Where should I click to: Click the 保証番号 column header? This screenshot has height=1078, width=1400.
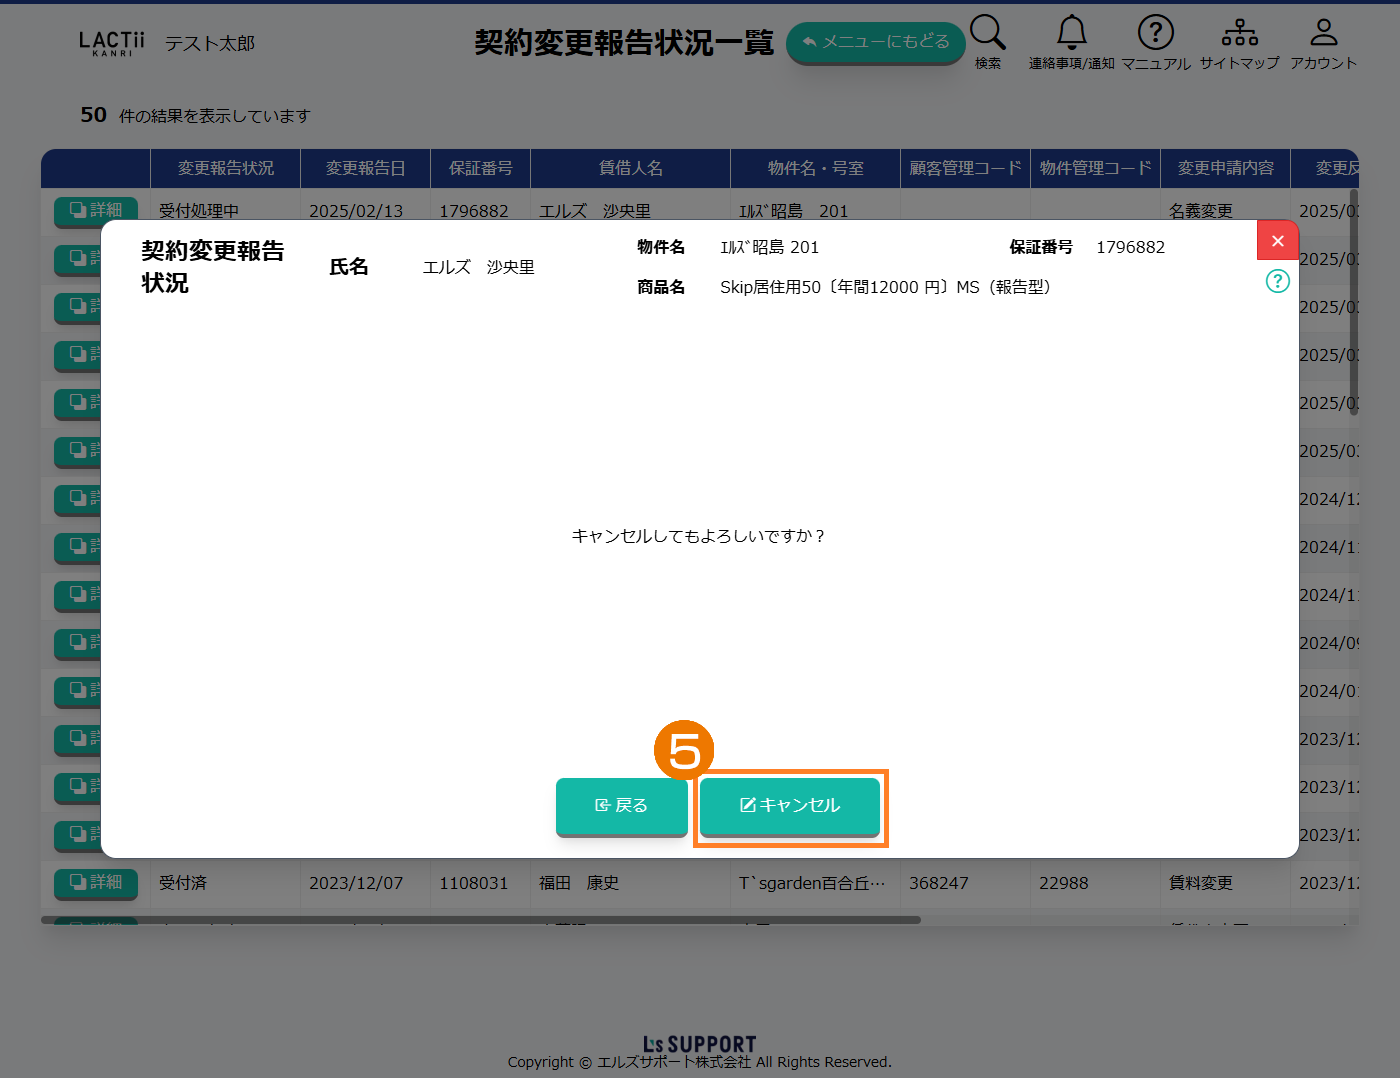(x=480, y=168)
